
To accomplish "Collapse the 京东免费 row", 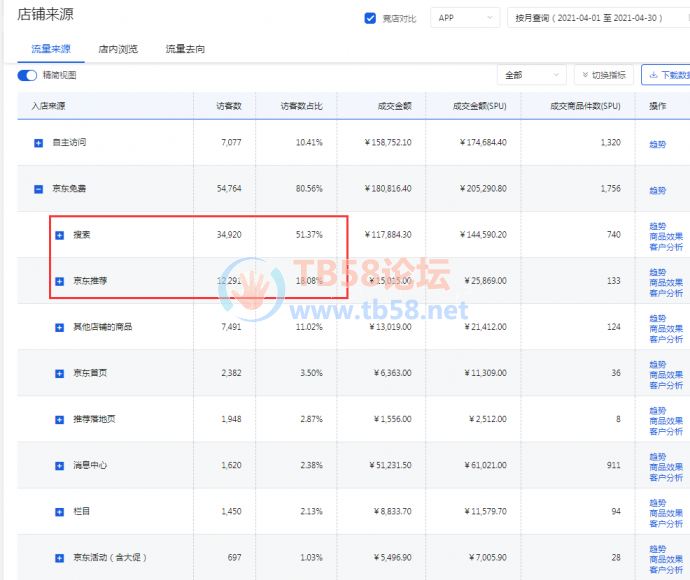I will tap(38, 189).
